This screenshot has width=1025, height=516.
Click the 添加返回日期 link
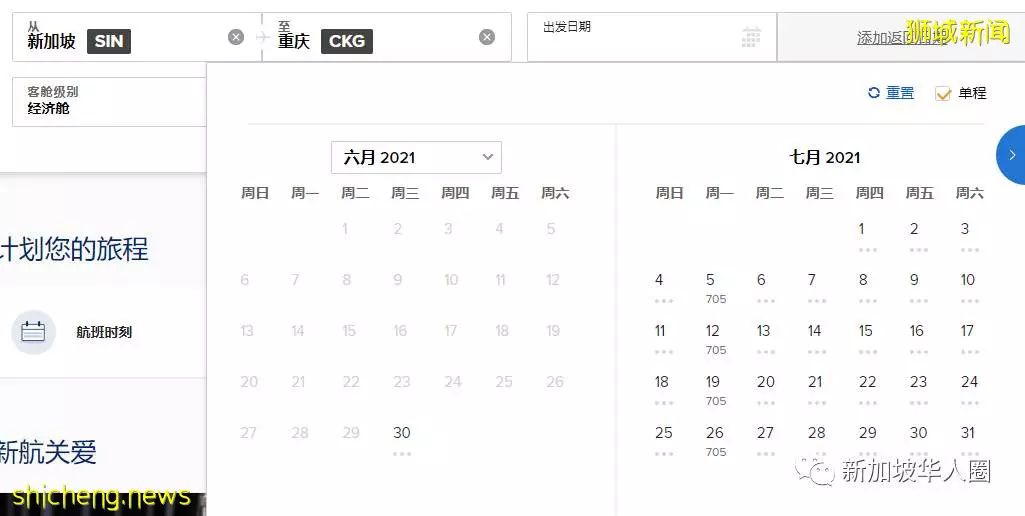point(901,38)
